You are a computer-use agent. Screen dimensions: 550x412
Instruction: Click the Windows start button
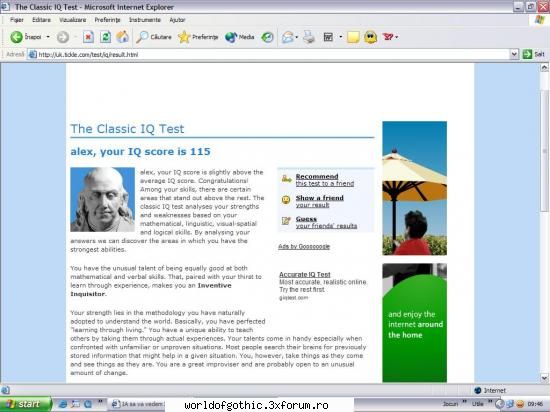(x=26, y=404)
